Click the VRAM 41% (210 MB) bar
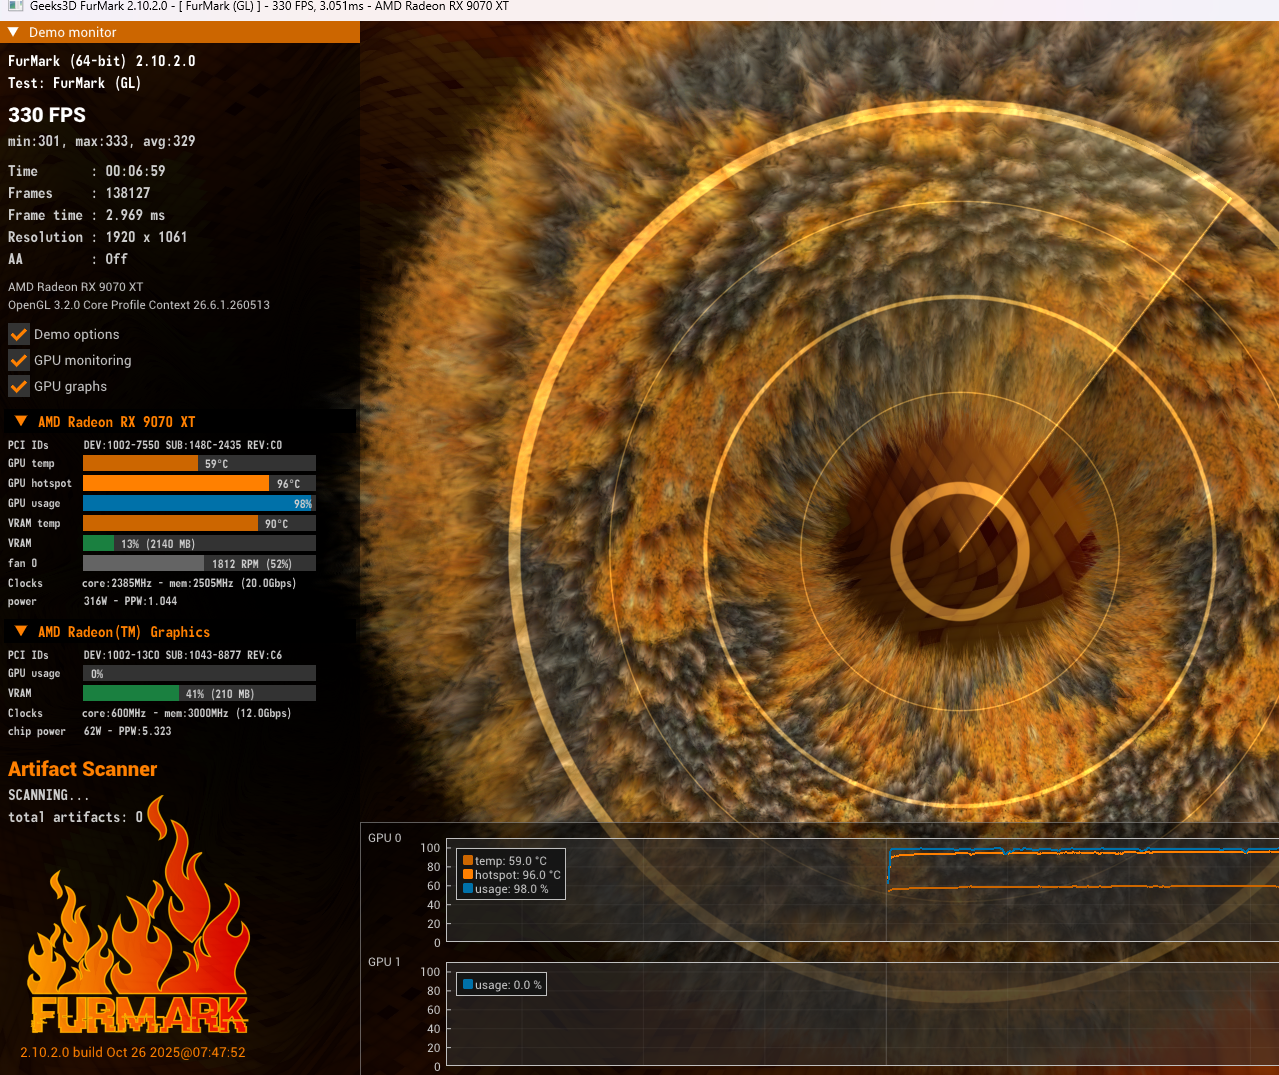1279x1075 pixels. click(199, 693)
